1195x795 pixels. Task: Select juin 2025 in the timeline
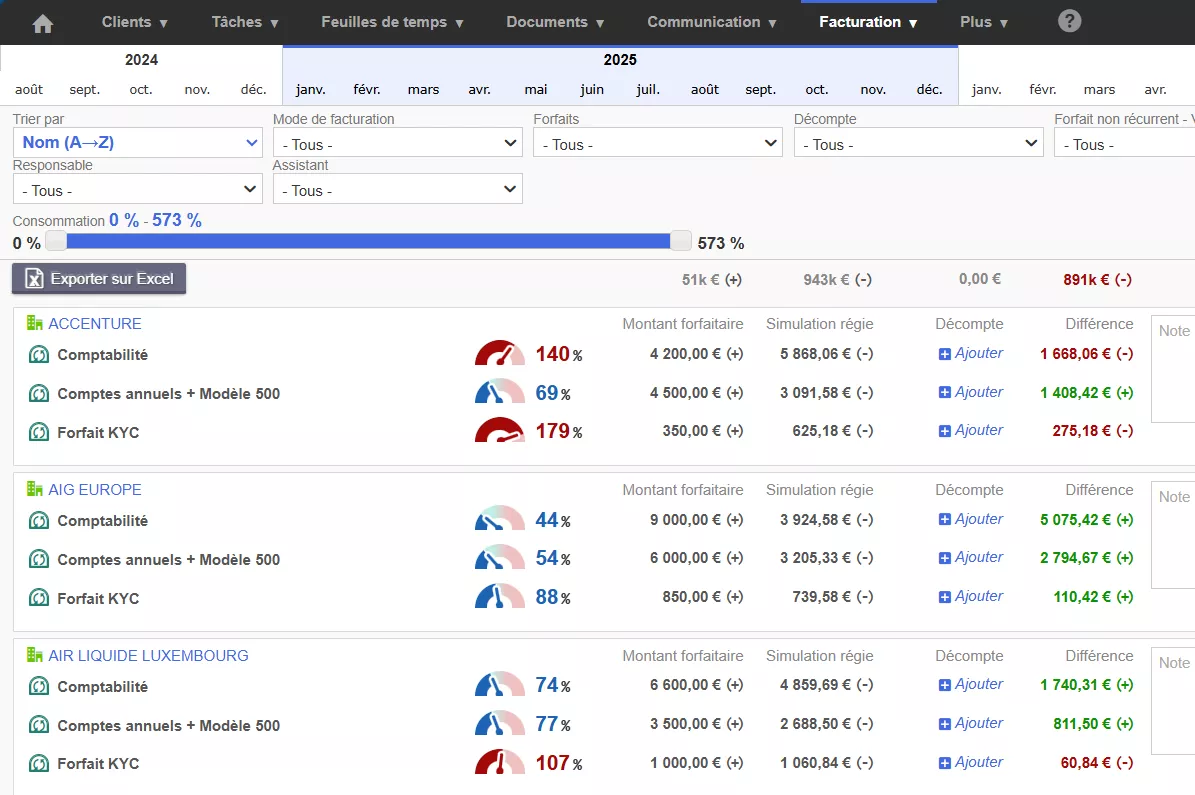click(592, 89)
